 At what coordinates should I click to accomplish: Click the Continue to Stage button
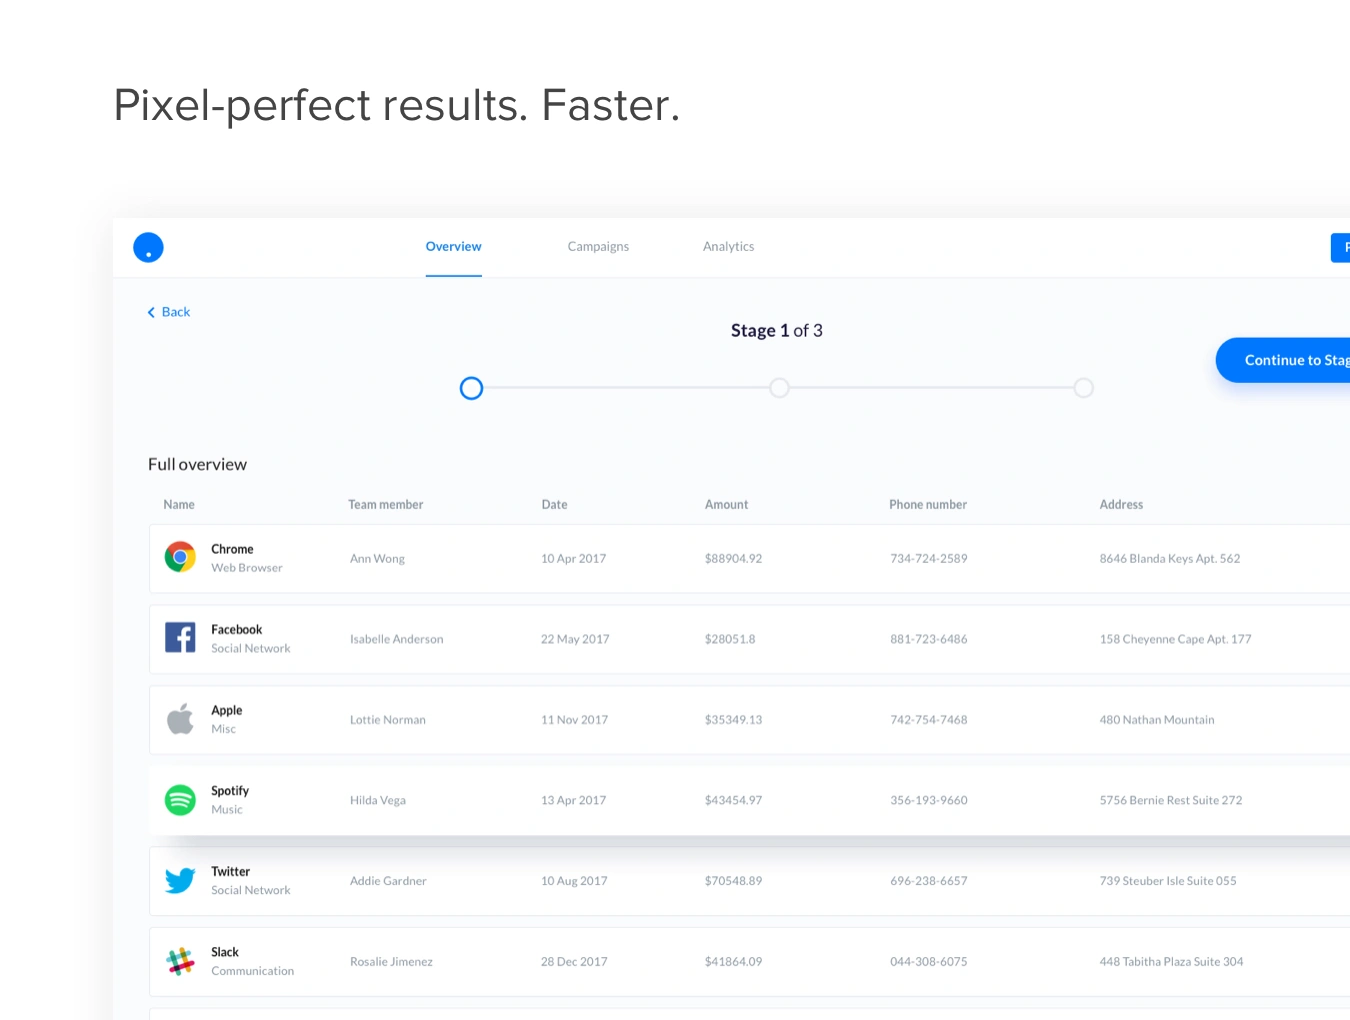point(1283,360)
